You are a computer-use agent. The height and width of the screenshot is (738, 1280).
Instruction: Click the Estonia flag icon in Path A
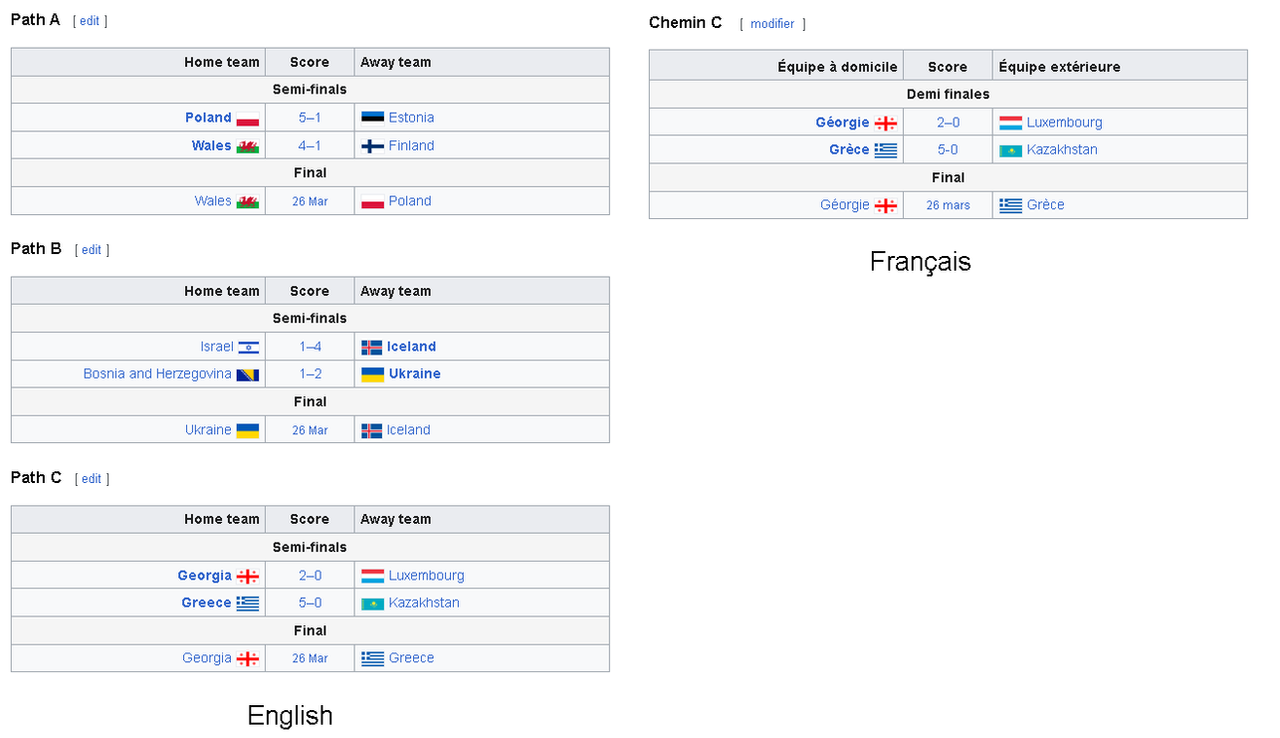click(372, 118)
